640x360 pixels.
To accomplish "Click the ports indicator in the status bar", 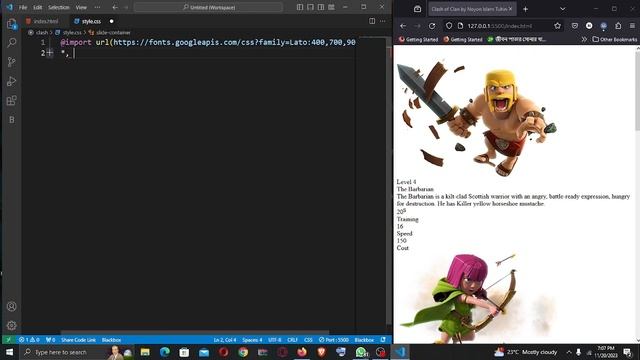I will tap(51, 340).
